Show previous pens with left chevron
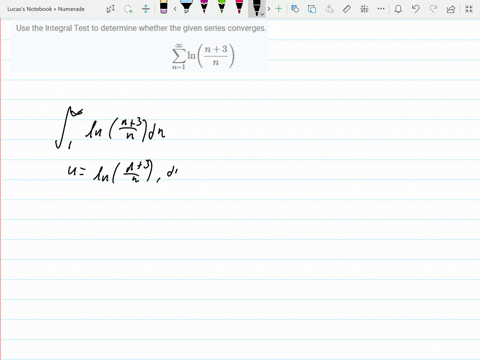 175,9
